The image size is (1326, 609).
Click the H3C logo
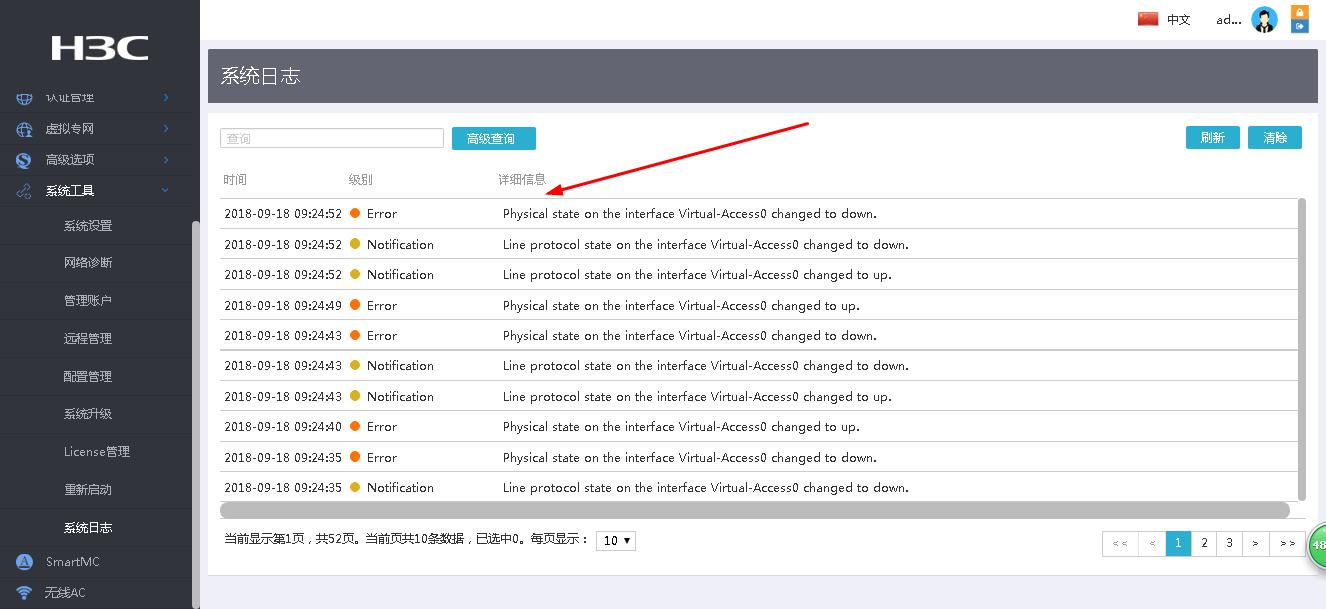tap(100, 47)
